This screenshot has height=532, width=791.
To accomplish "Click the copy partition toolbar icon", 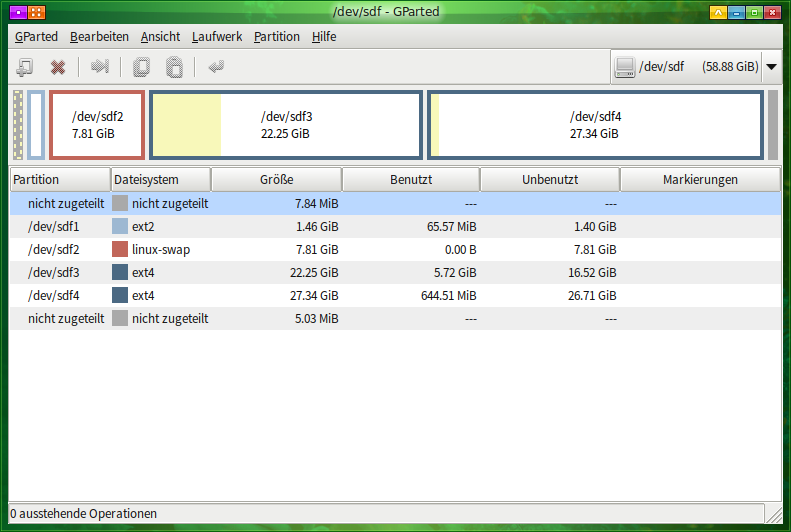I will click(141, 68).
